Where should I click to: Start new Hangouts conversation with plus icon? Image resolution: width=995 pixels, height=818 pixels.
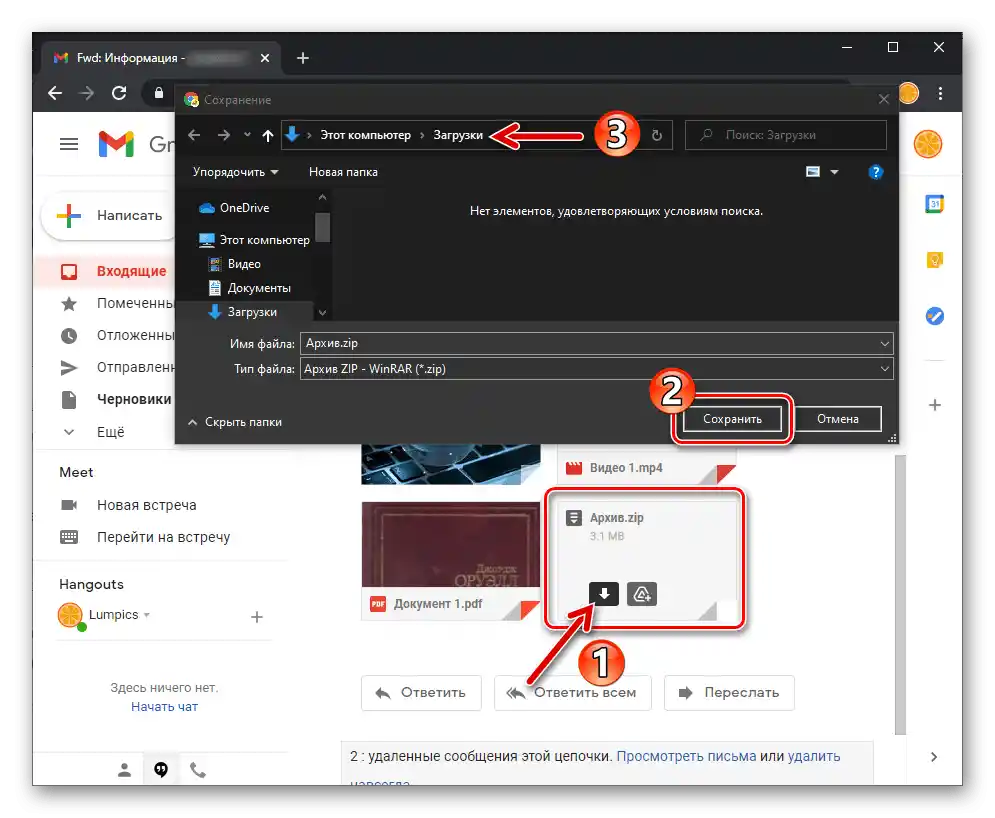[x=256, y=617]
